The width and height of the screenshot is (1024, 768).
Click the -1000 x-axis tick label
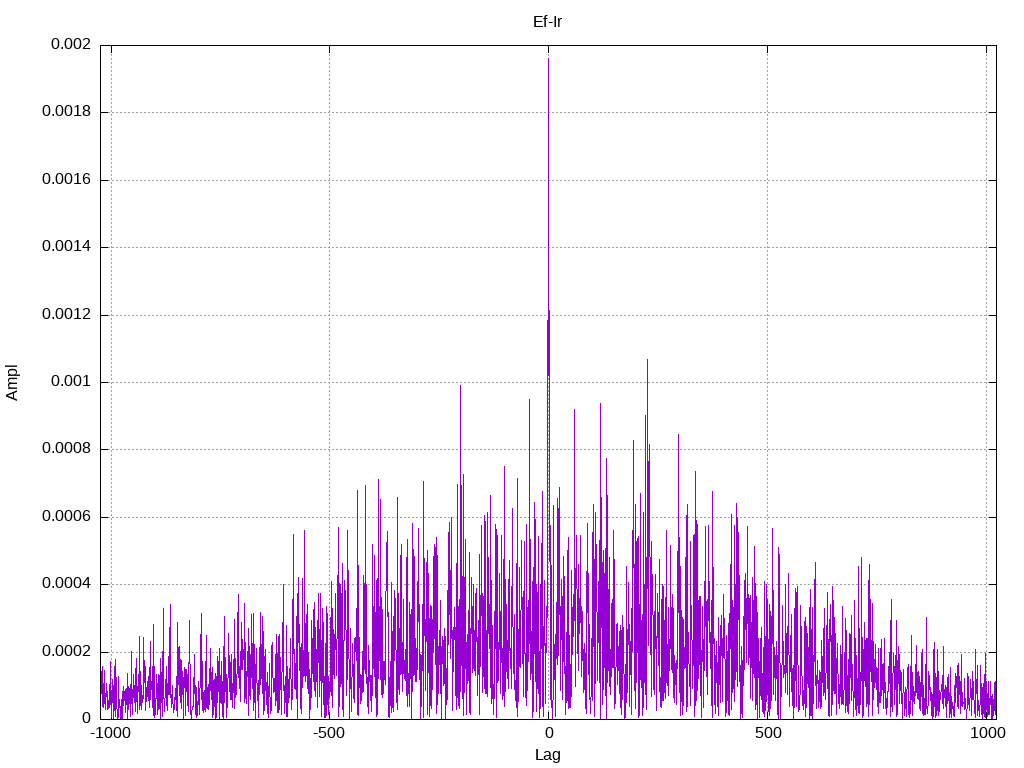point(110,733)
